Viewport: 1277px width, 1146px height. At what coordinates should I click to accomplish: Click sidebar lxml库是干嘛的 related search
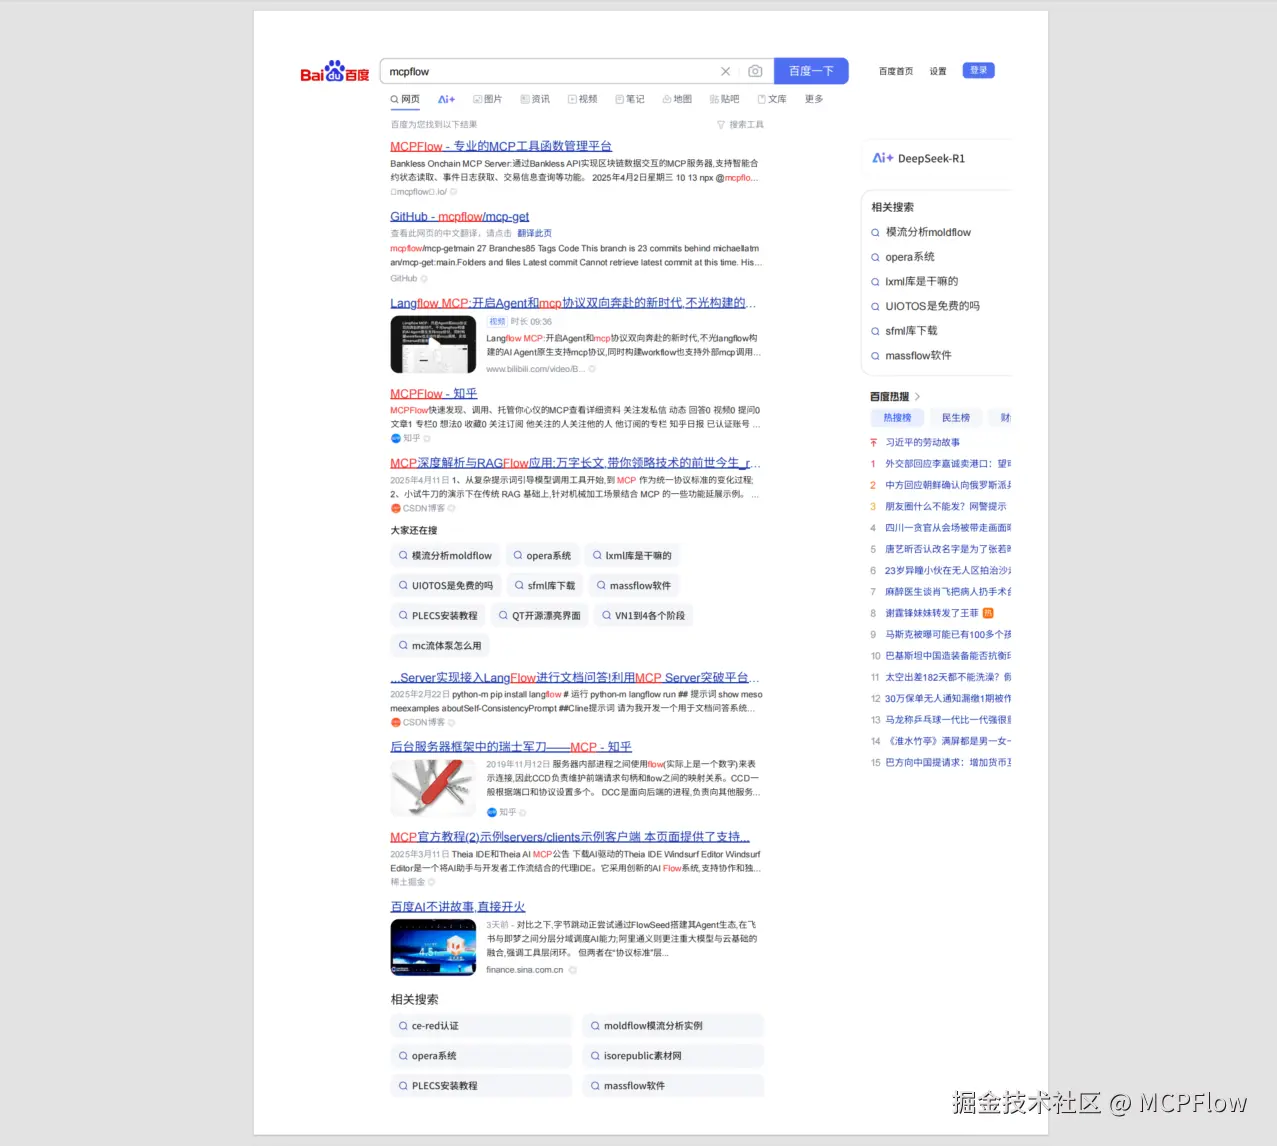[921, 281]
